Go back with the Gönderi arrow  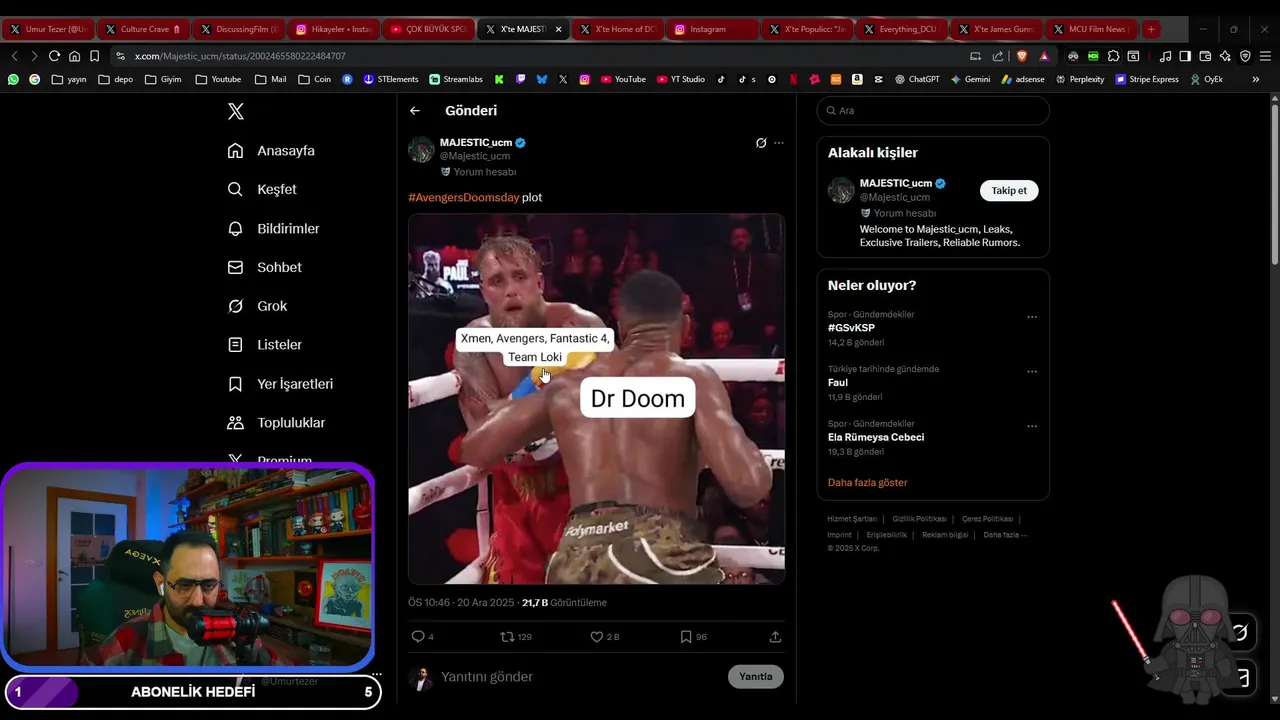click(415, 111)
